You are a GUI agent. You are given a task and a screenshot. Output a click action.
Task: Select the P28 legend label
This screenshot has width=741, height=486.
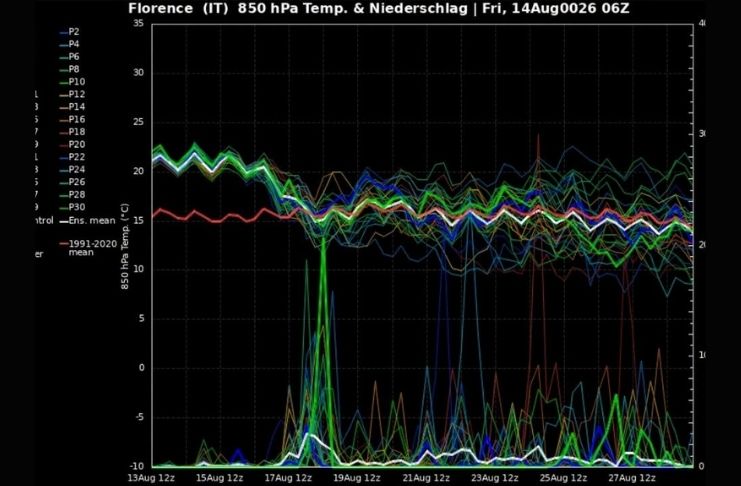[x=77, y=194]
